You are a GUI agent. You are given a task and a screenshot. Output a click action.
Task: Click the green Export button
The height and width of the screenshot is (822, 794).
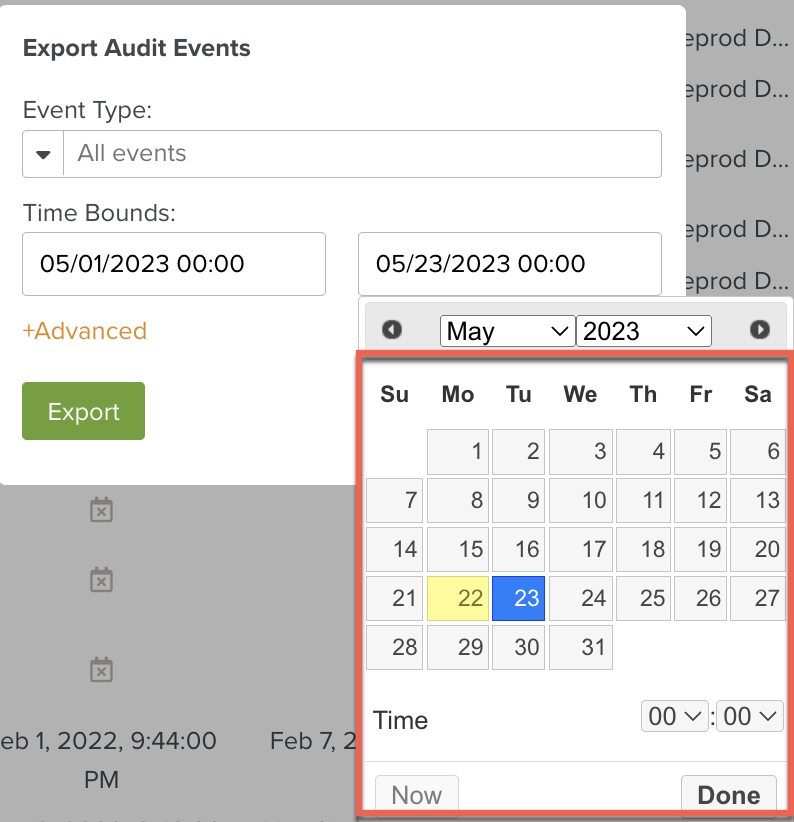pyautogui.click(x=83, y=411)
